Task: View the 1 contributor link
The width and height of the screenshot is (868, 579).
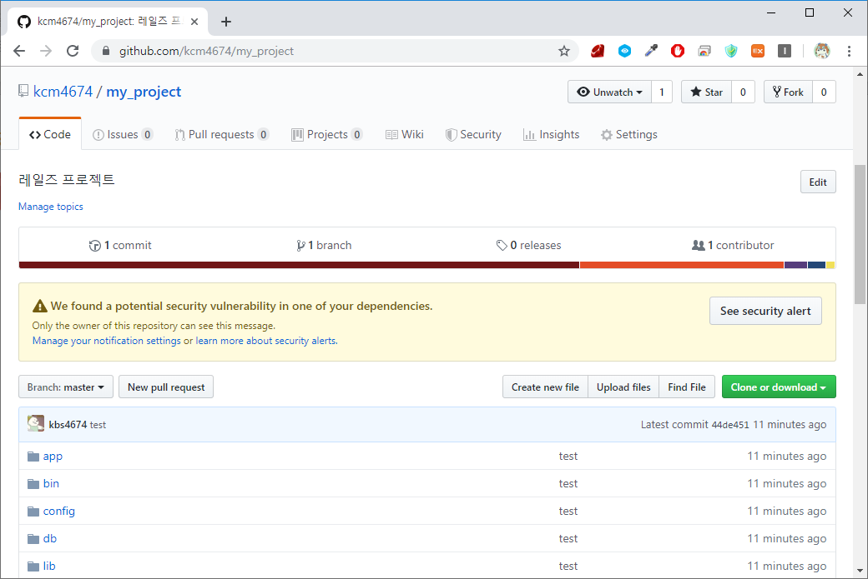Action: [733, 245]
